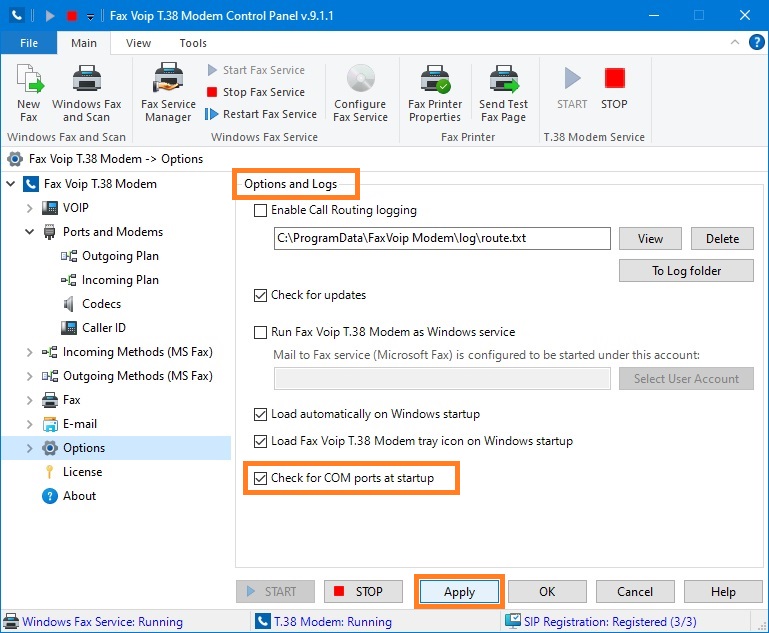
Task: Expand Incoming Methods (MS Fax) node
Action: coord(29,352)
